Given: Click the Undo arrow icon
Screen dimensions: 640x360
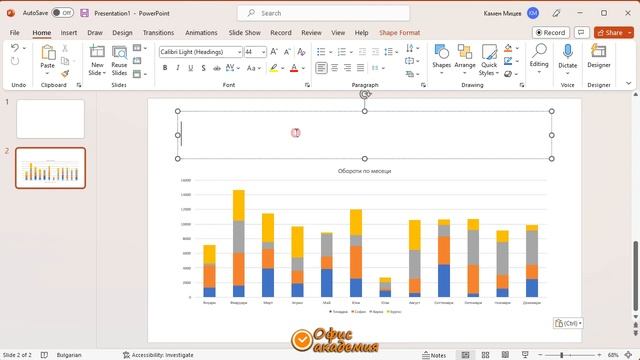Looking at the screenshot, I should (15, 48).
